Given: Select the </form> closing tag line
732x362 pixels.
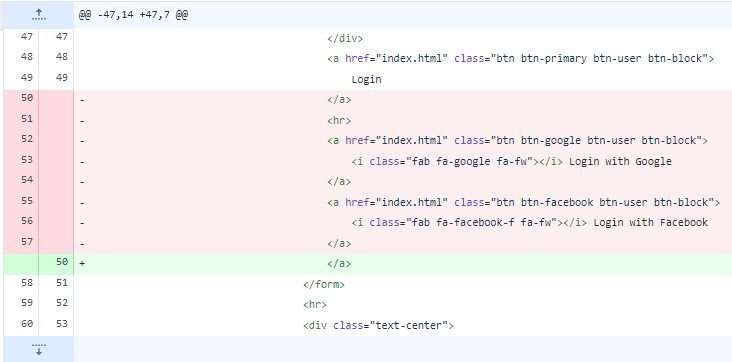Looking at the screenshot, I should 324,284.
